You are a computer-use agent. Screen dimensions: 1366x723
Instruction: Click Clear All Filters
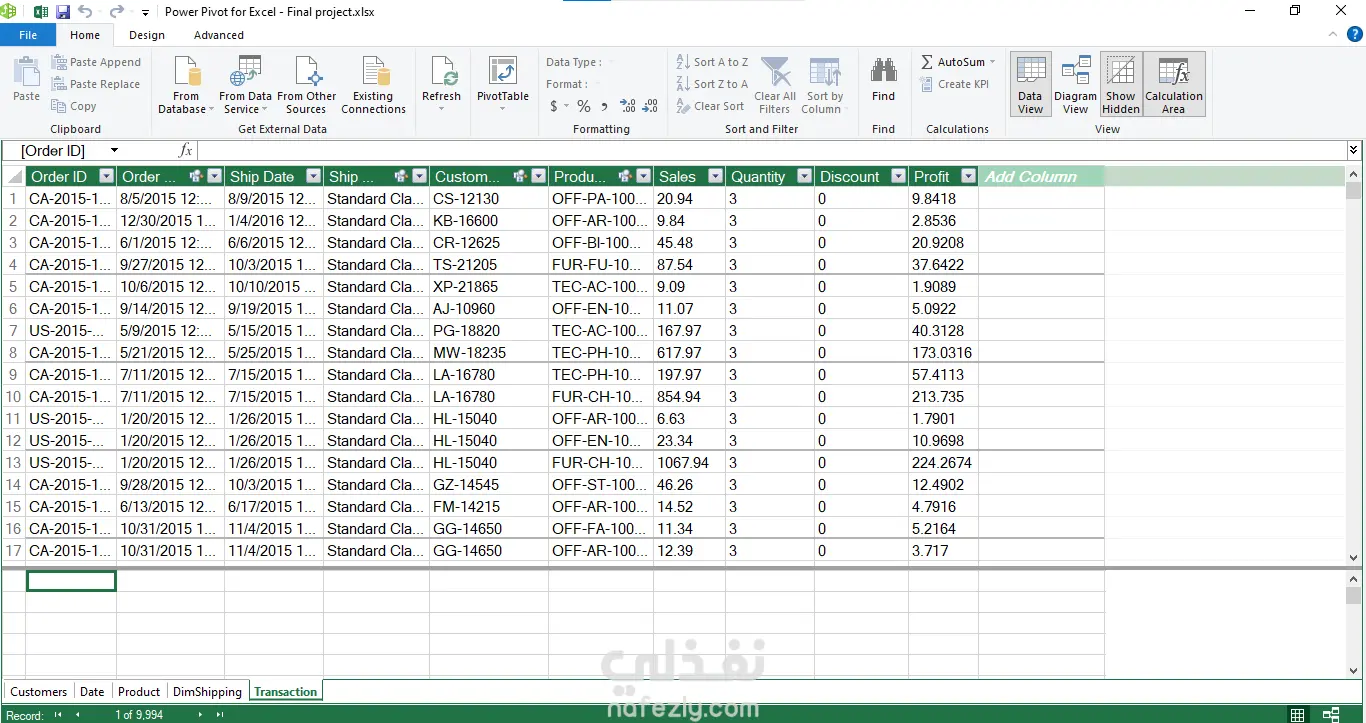[x=775, y=85]
